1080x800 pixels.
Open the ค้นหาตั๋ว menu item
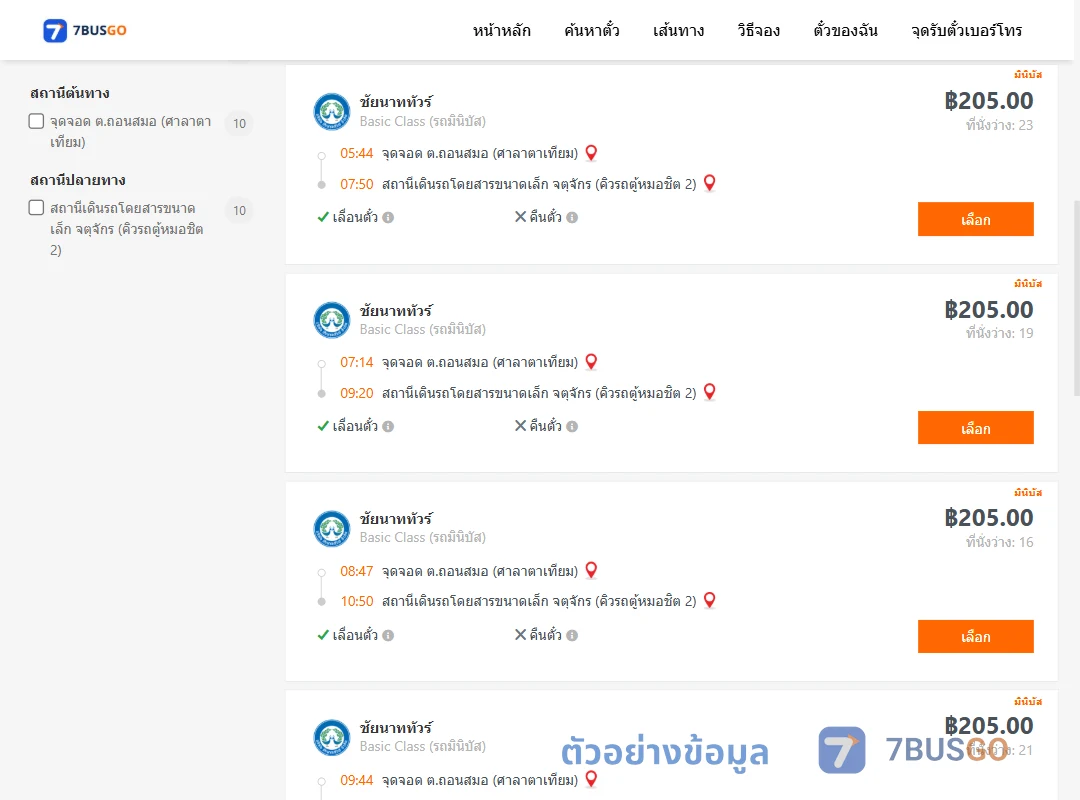pos(592,30)
